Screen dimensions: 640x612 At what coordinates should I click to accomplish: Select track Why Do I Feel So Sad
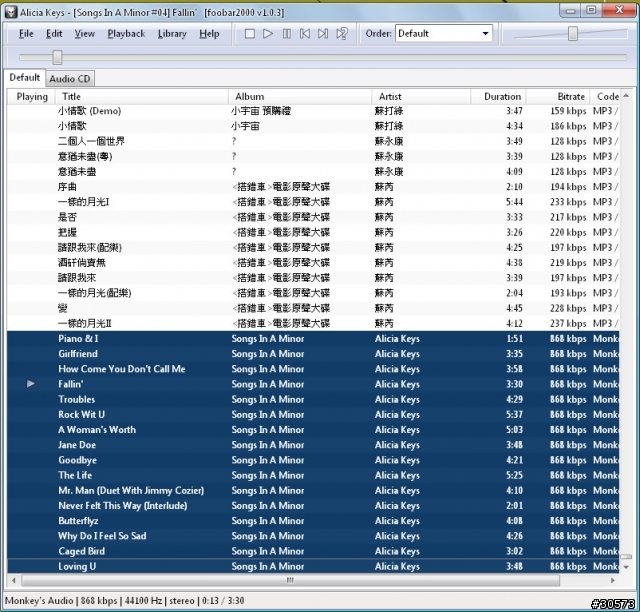tap(313, 536)
